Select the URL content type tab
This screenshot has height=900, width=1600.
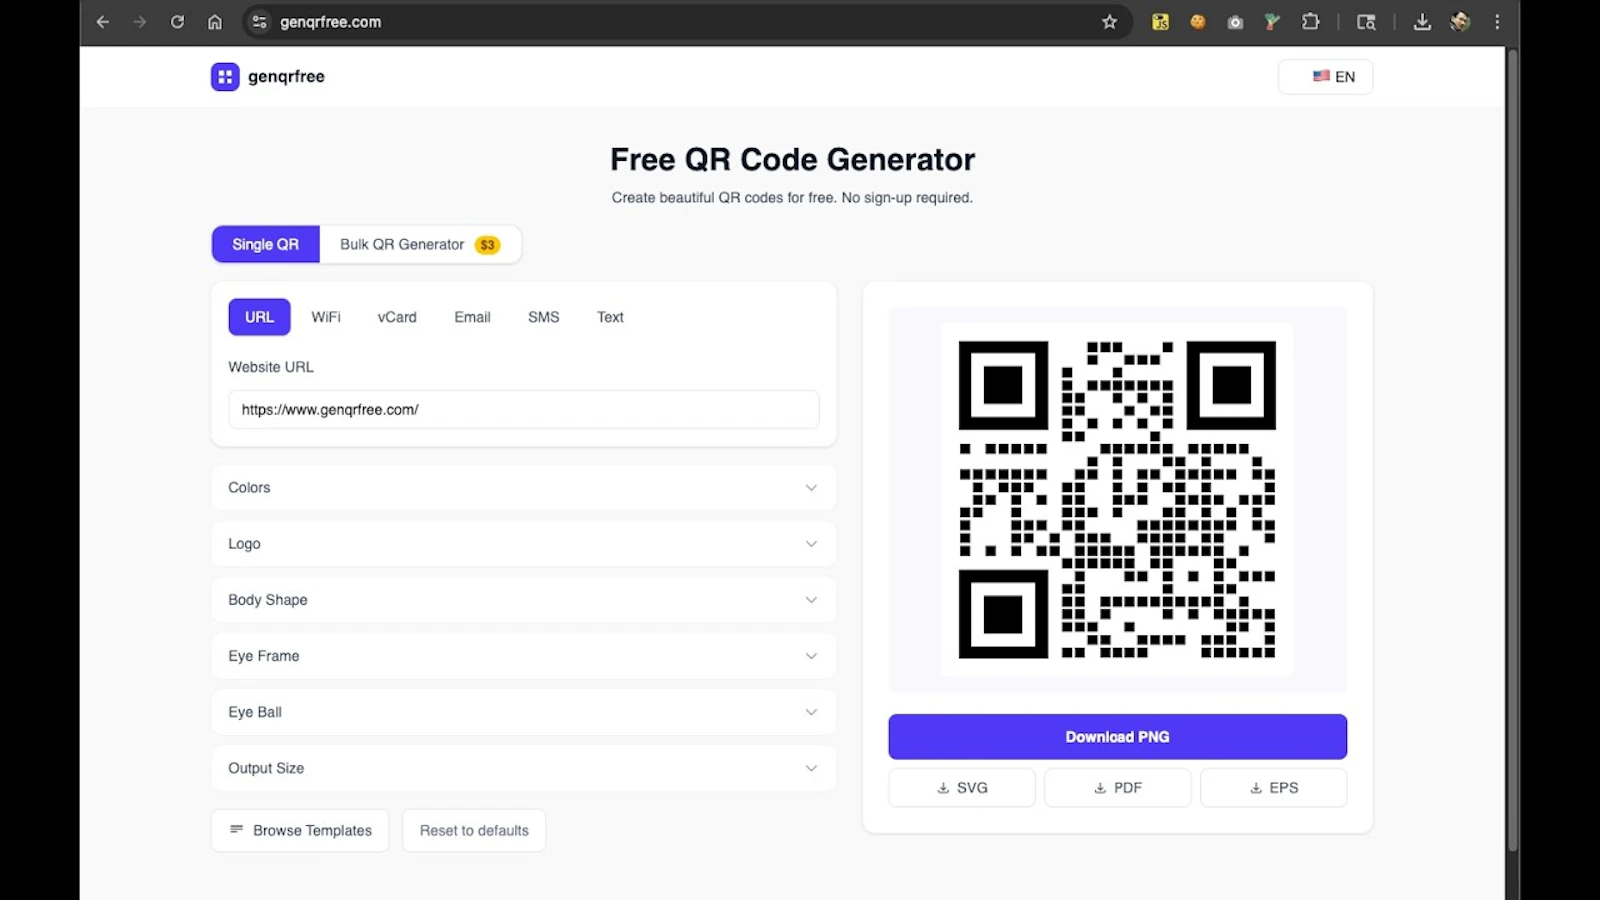coord(260,317)
